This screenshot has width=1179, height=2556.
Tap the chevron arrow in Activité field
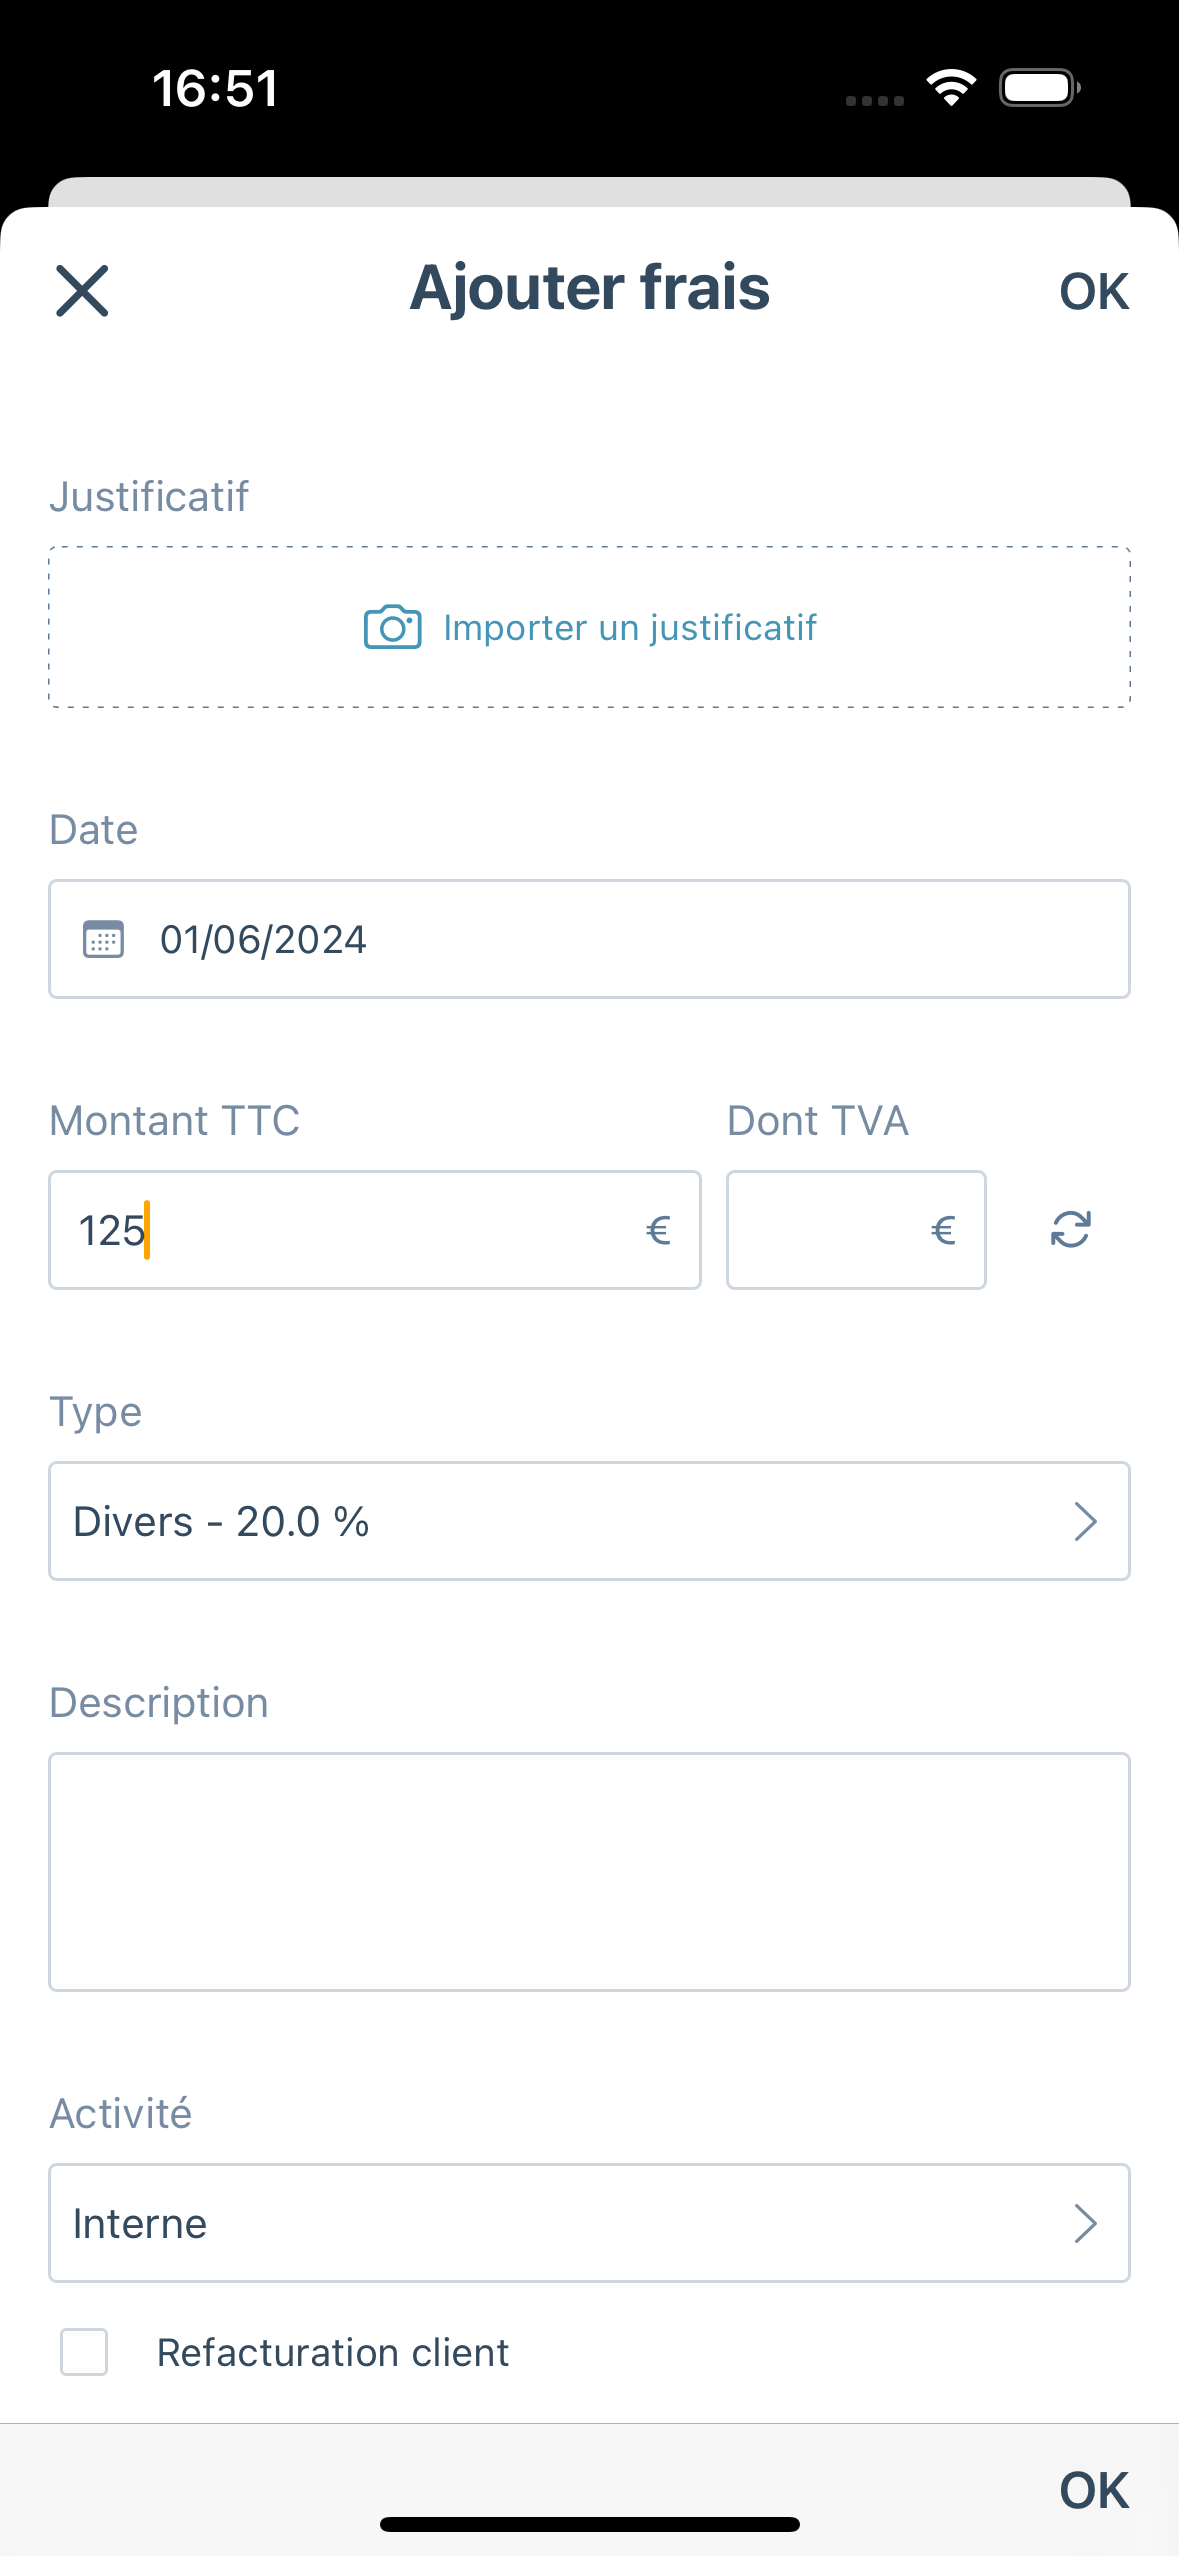(x=1086, y=2223)
